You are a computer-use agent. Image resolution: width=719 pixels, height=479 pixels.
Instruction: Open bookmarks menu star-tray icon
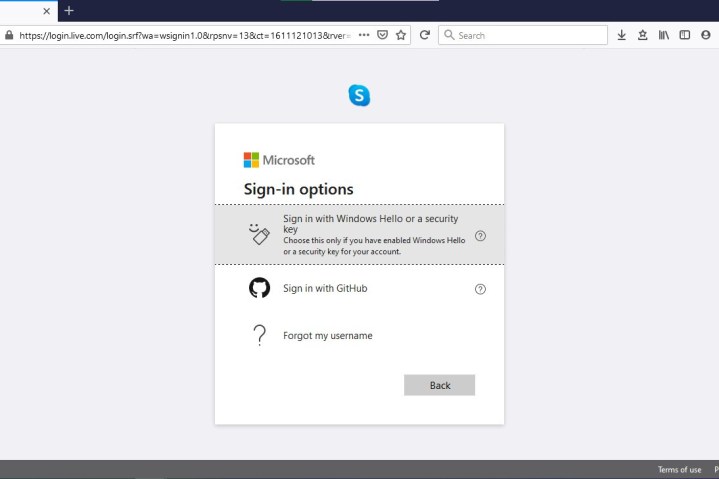pyautogui.click(x=642, y=35)
